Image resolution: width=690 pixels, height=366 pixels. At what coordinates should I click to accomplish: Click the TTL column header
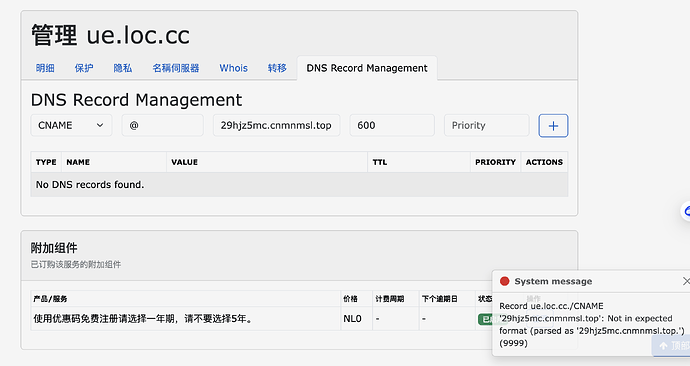[x=419, y=162]
